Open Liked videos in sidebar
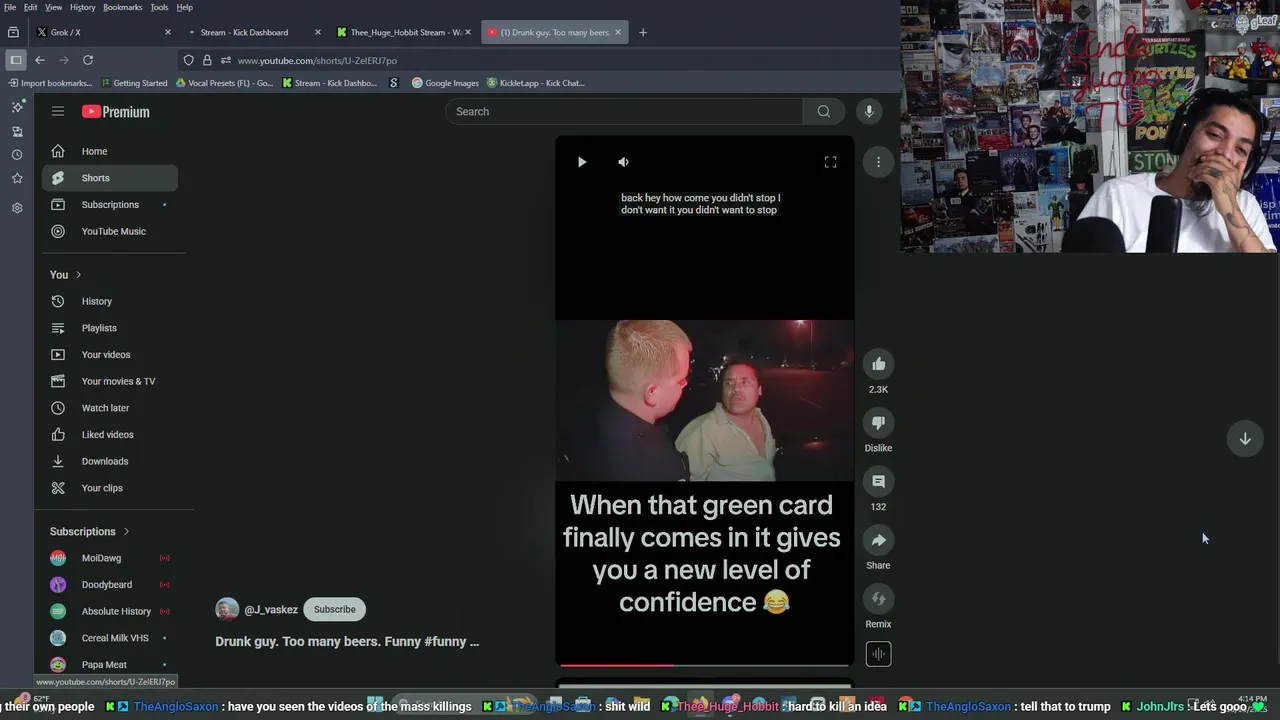Screen dimensions: 1280x720 (110, 435)
